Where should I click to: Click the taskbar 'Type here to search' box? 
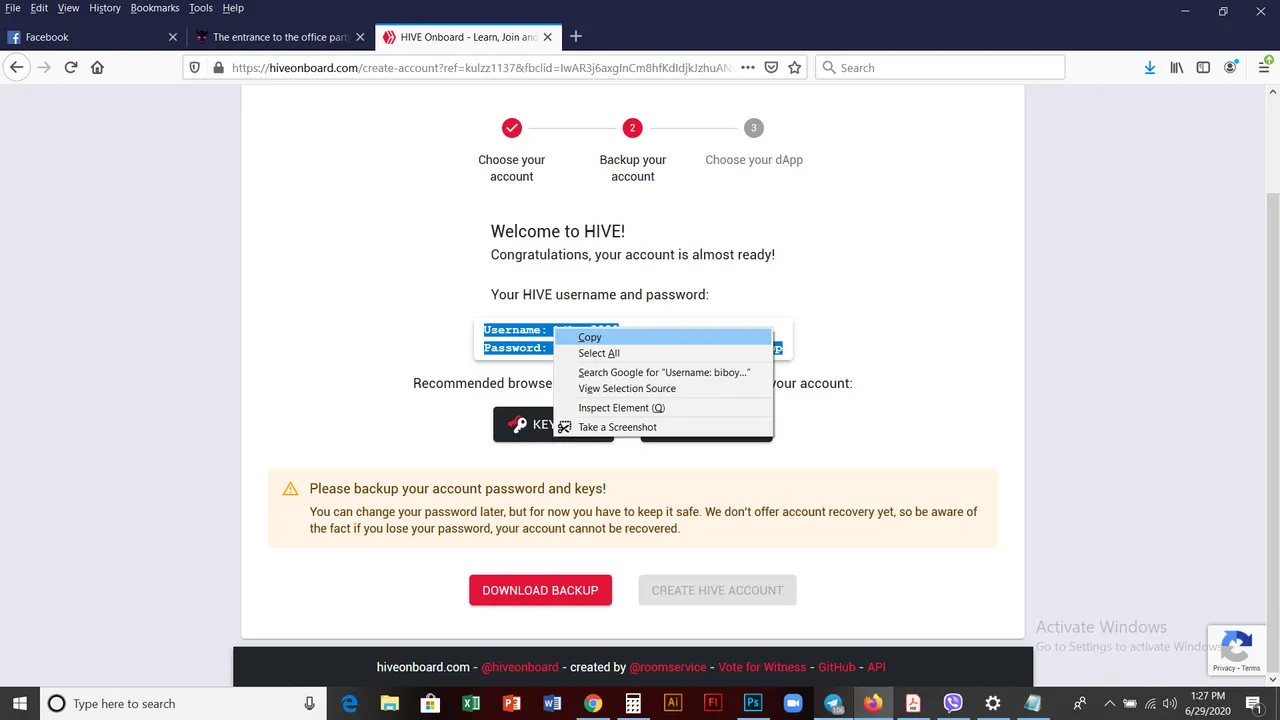tap(183, 703)
